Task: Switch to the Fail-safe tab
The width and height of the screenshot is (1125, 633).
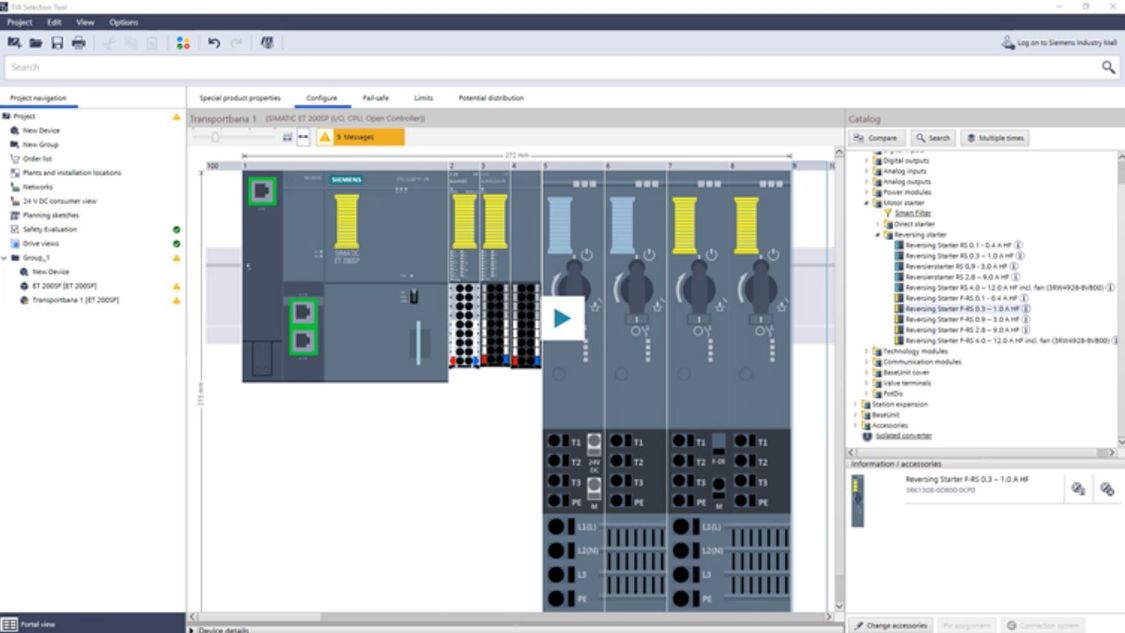Action: [x=375, y=98]
